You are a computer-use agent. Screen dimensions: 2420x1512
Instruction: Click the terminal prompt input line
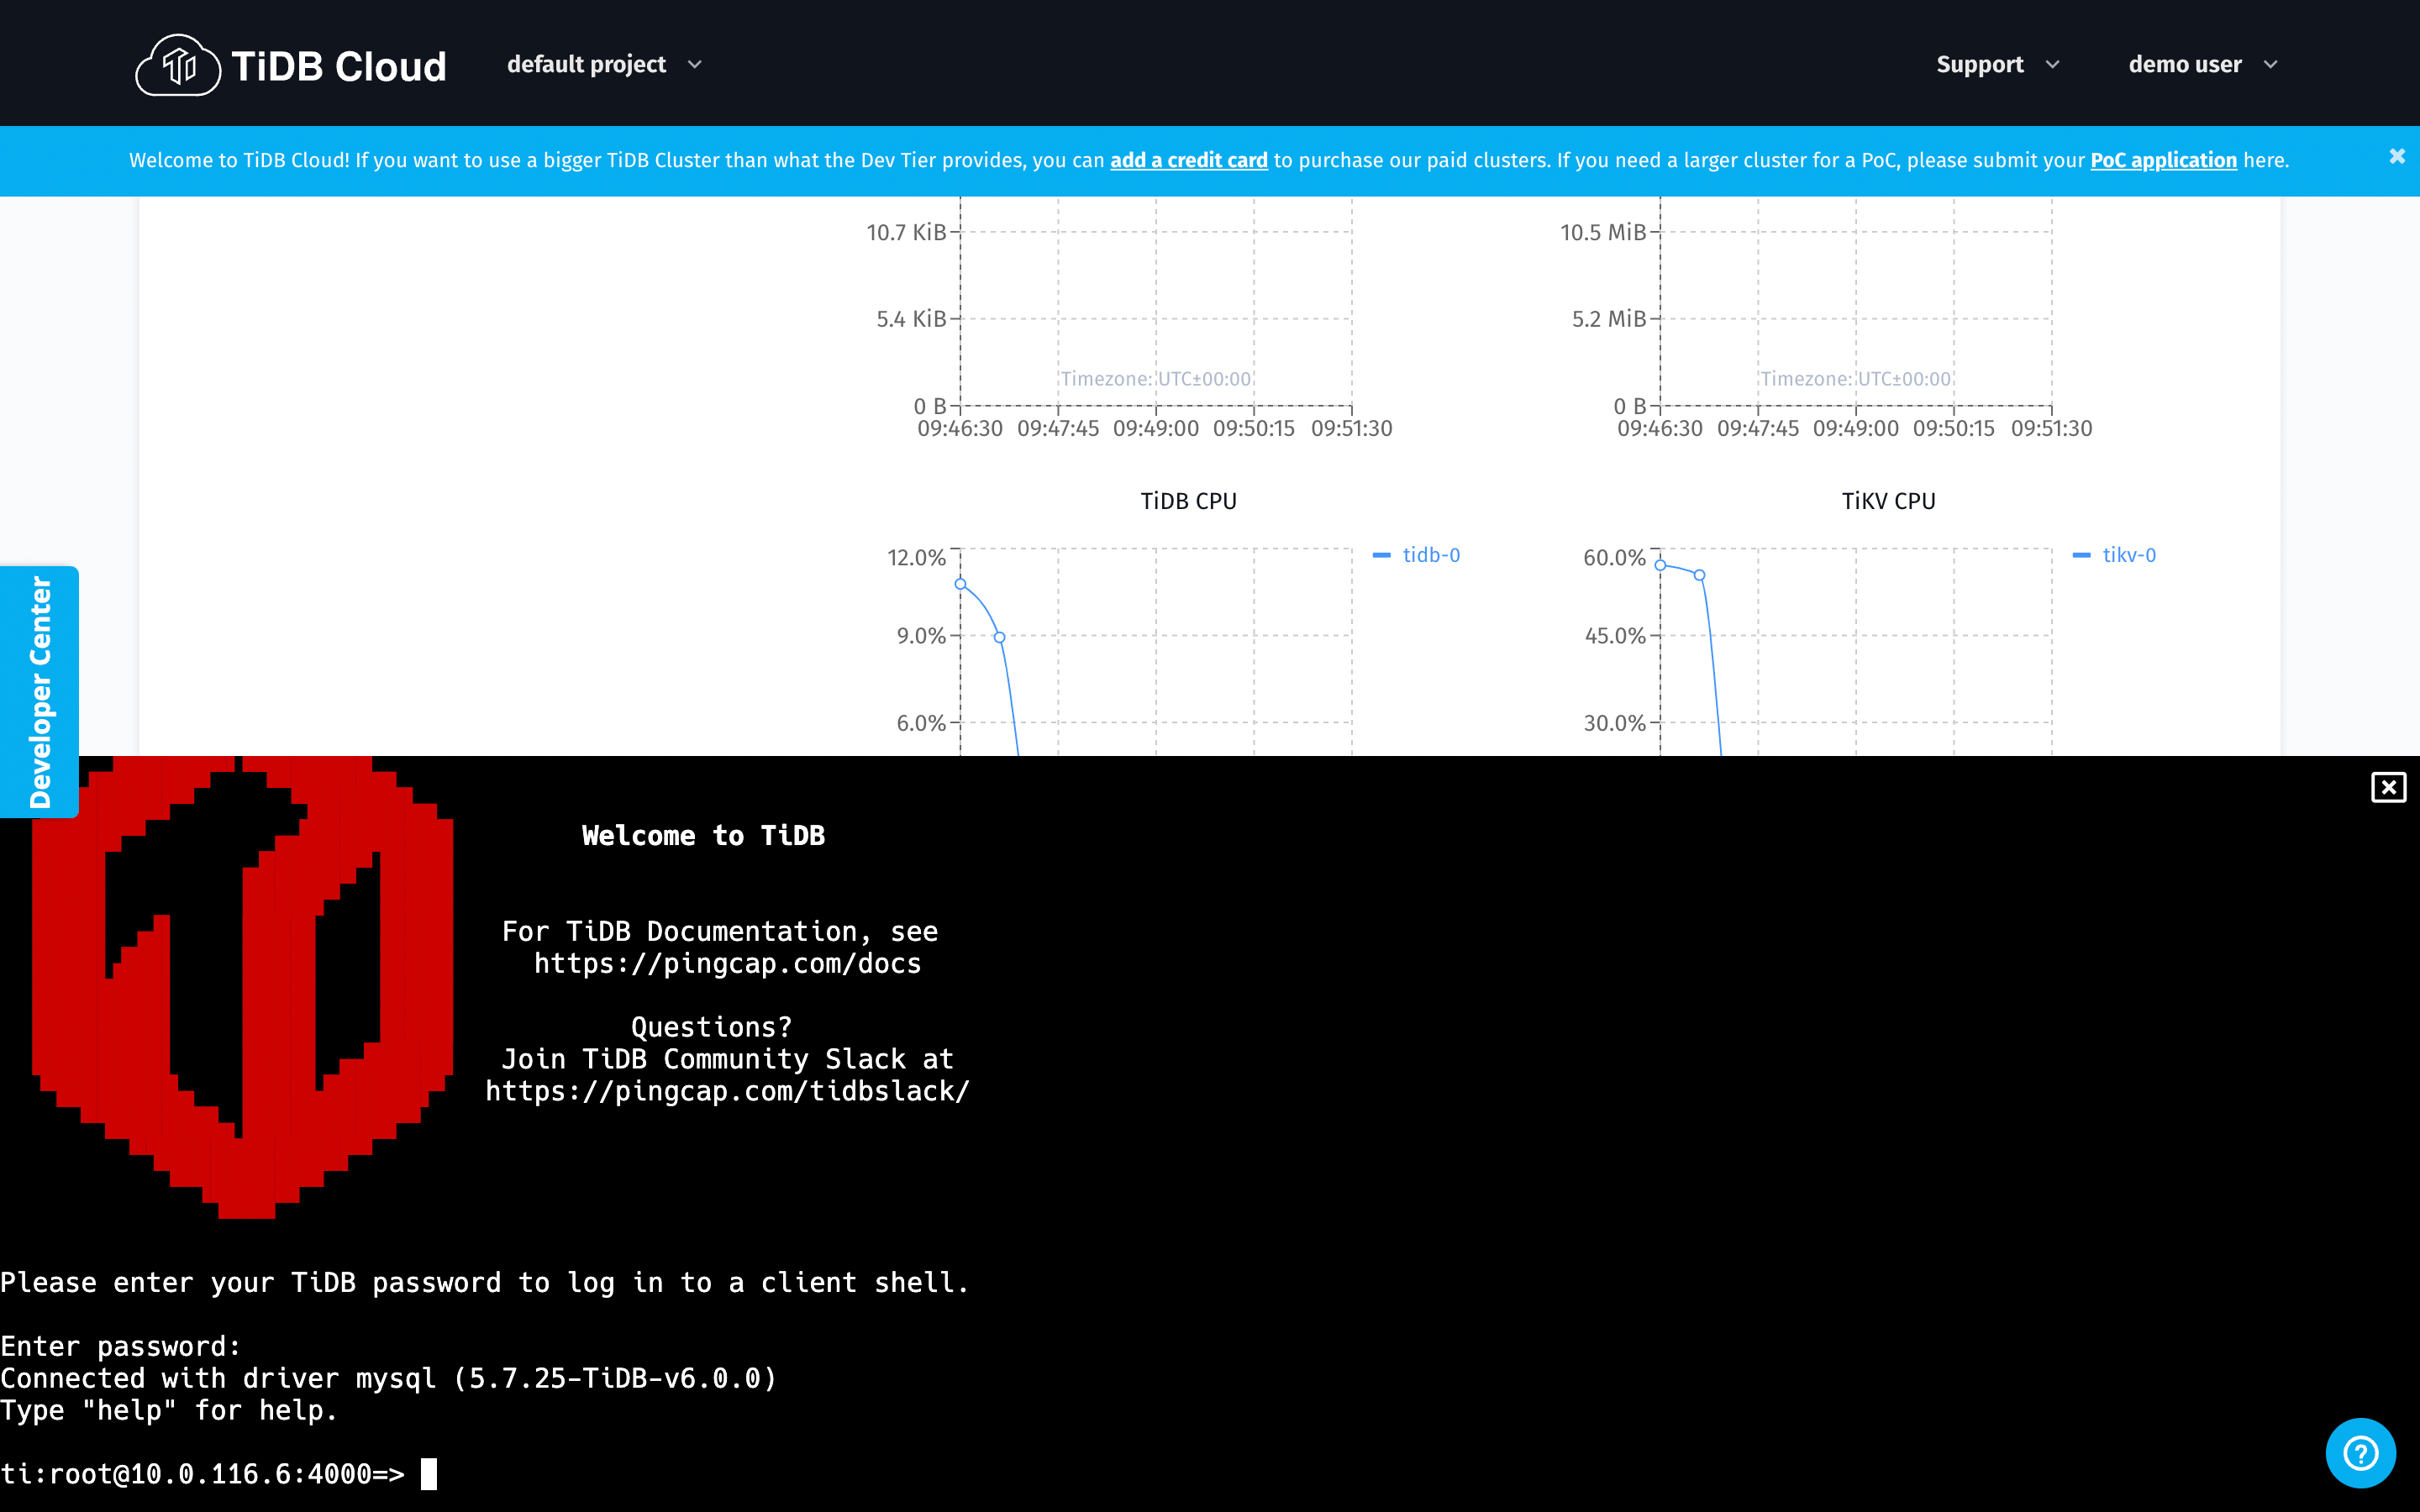click(429, 1474)
